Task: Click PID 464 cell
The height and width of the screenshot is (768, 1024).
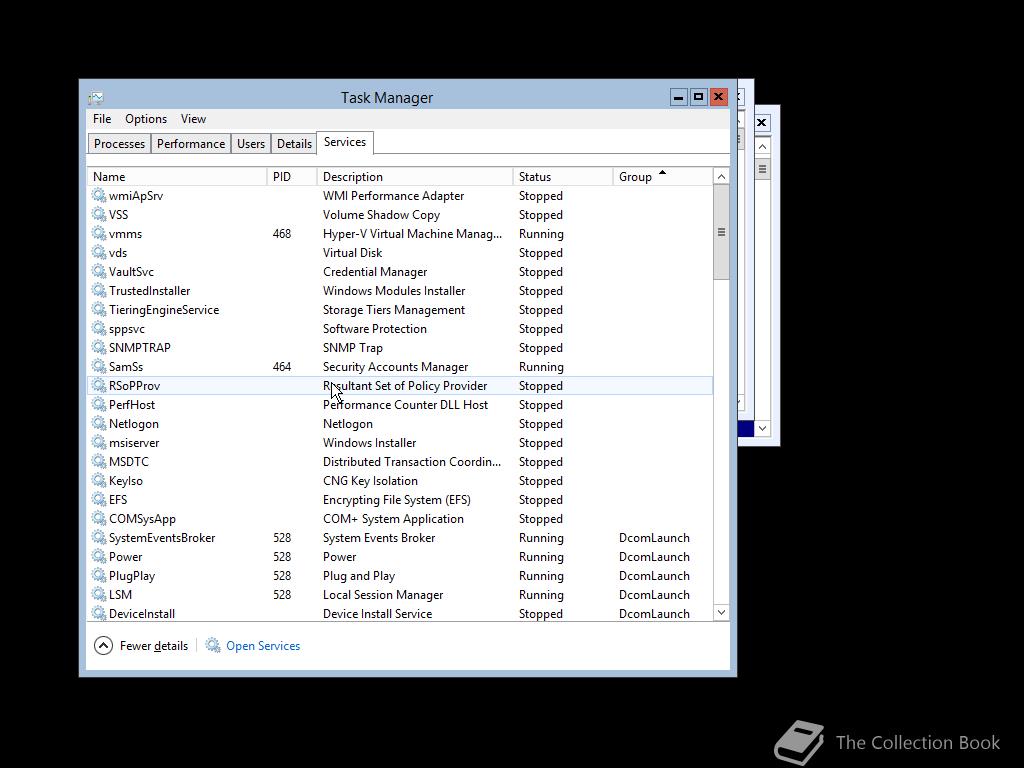Action: click(282, 367)
